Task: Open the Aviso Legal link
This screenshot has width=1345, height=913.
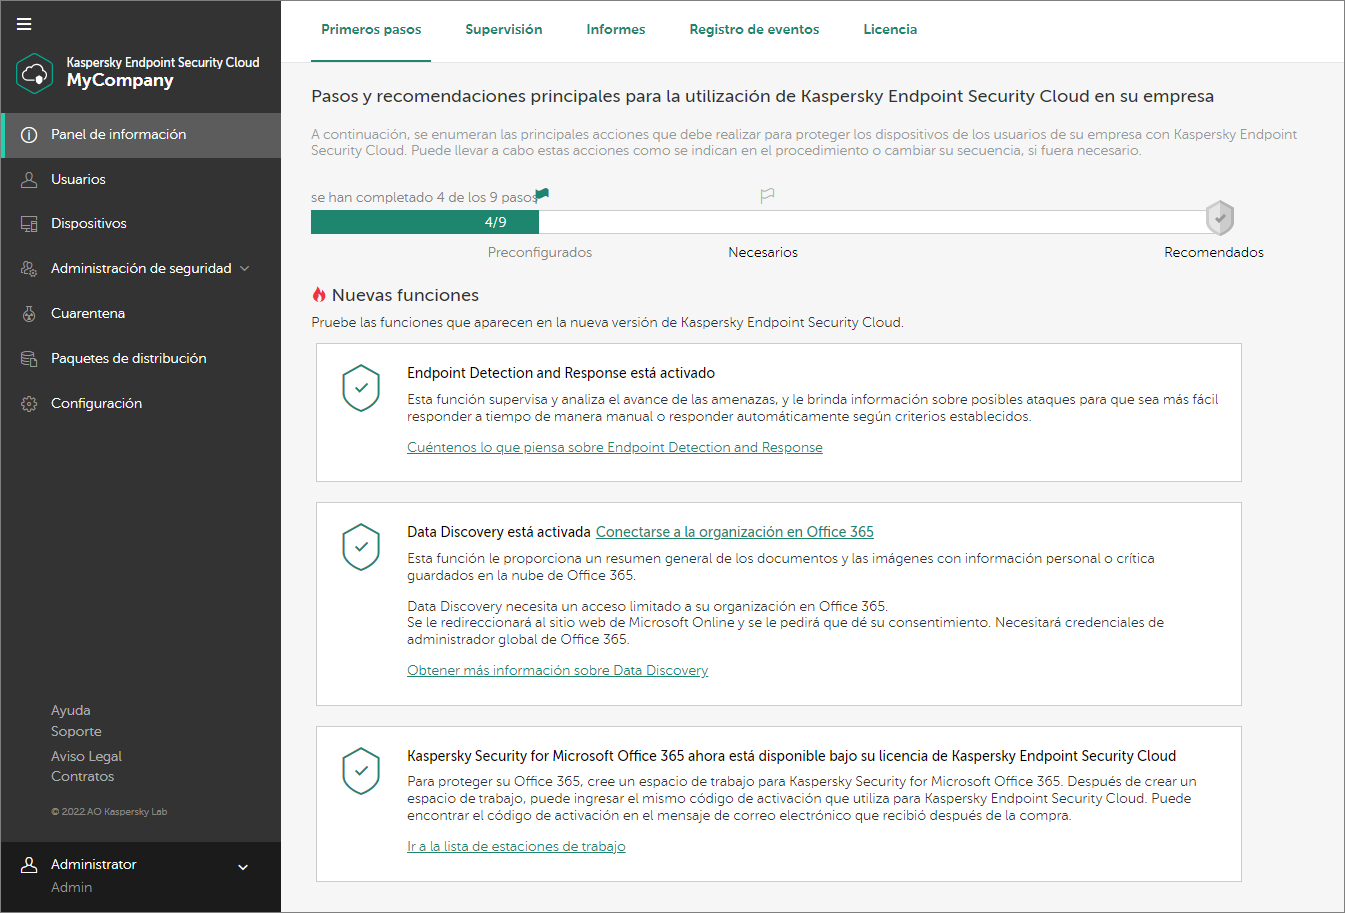Action: [x=86, y=757]
